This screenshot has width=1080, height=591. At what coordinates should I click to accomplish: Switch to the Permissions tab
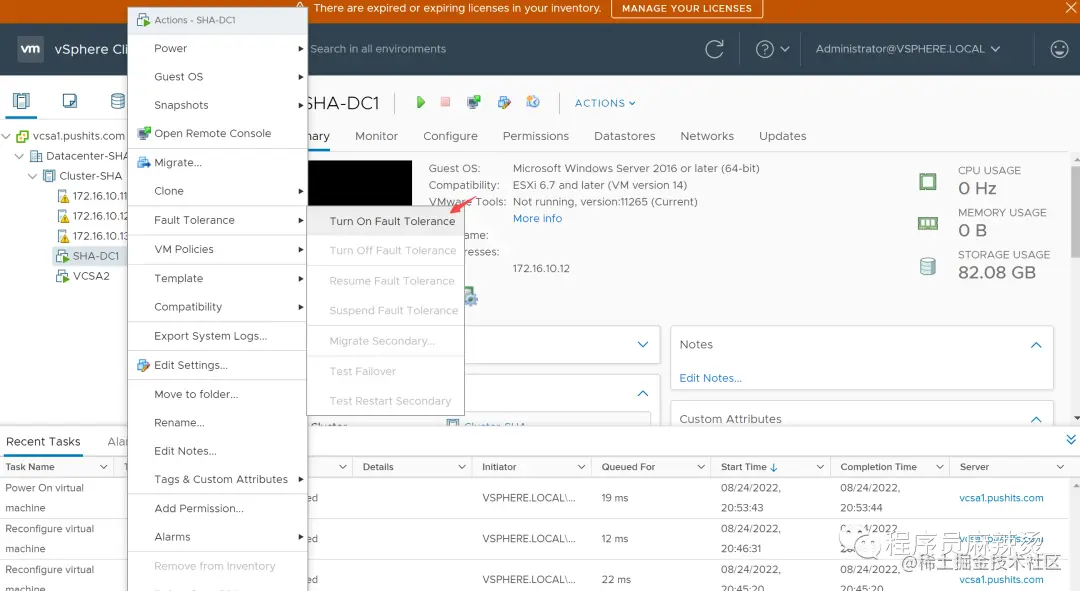(536, 136)
